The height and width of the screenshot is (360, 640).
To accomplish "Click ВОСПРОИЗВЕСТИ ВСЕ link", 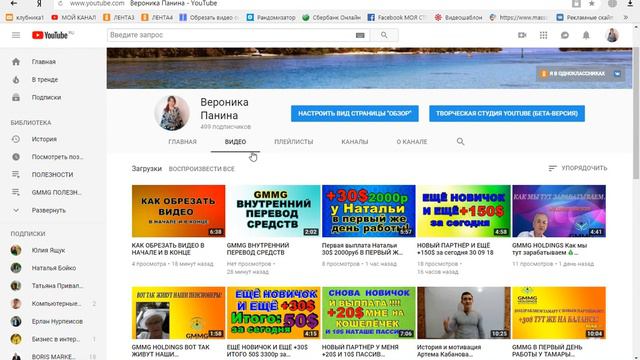I will click(202, 169).
